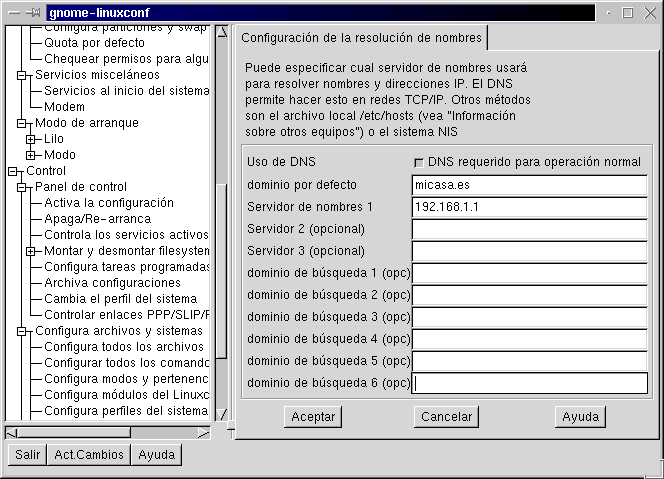664x479 pixels.
Task: Click the 'dominio de búsqueda 5' field
Action: click(x=530, y=361)
